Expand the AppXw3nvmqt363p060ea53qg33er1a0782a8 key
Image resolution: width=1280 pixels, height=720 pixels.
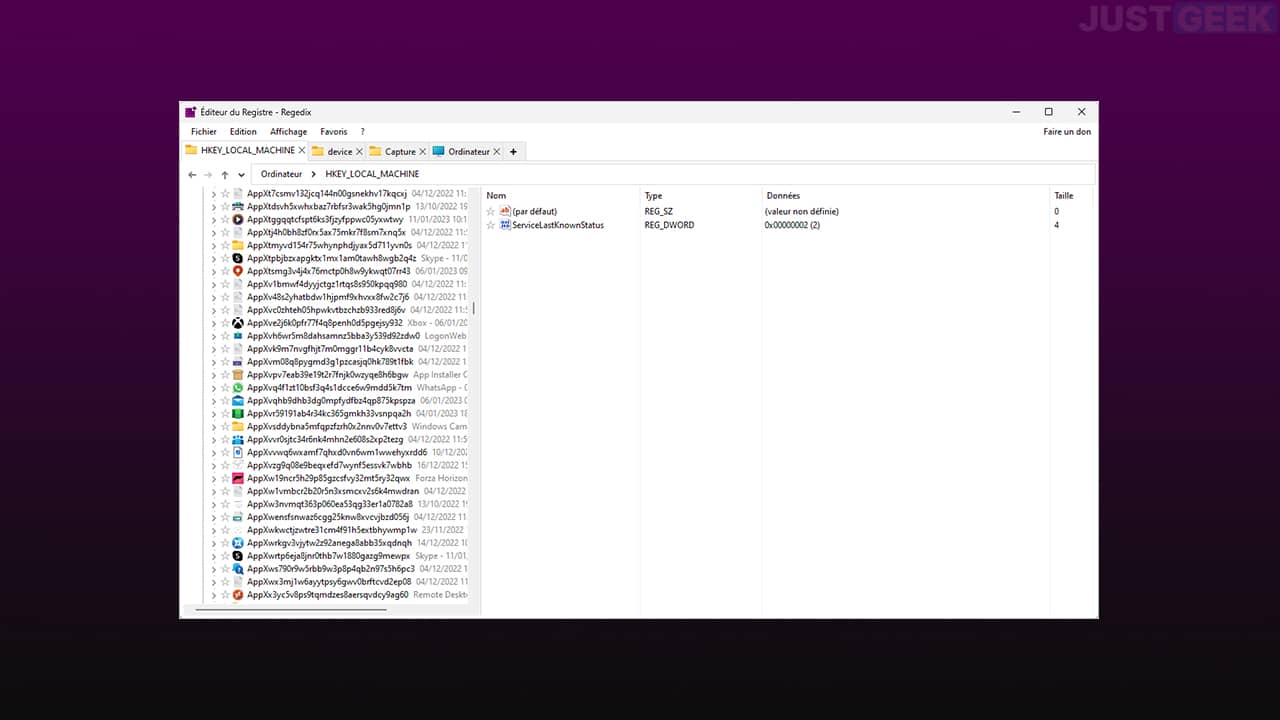point(213,504)
